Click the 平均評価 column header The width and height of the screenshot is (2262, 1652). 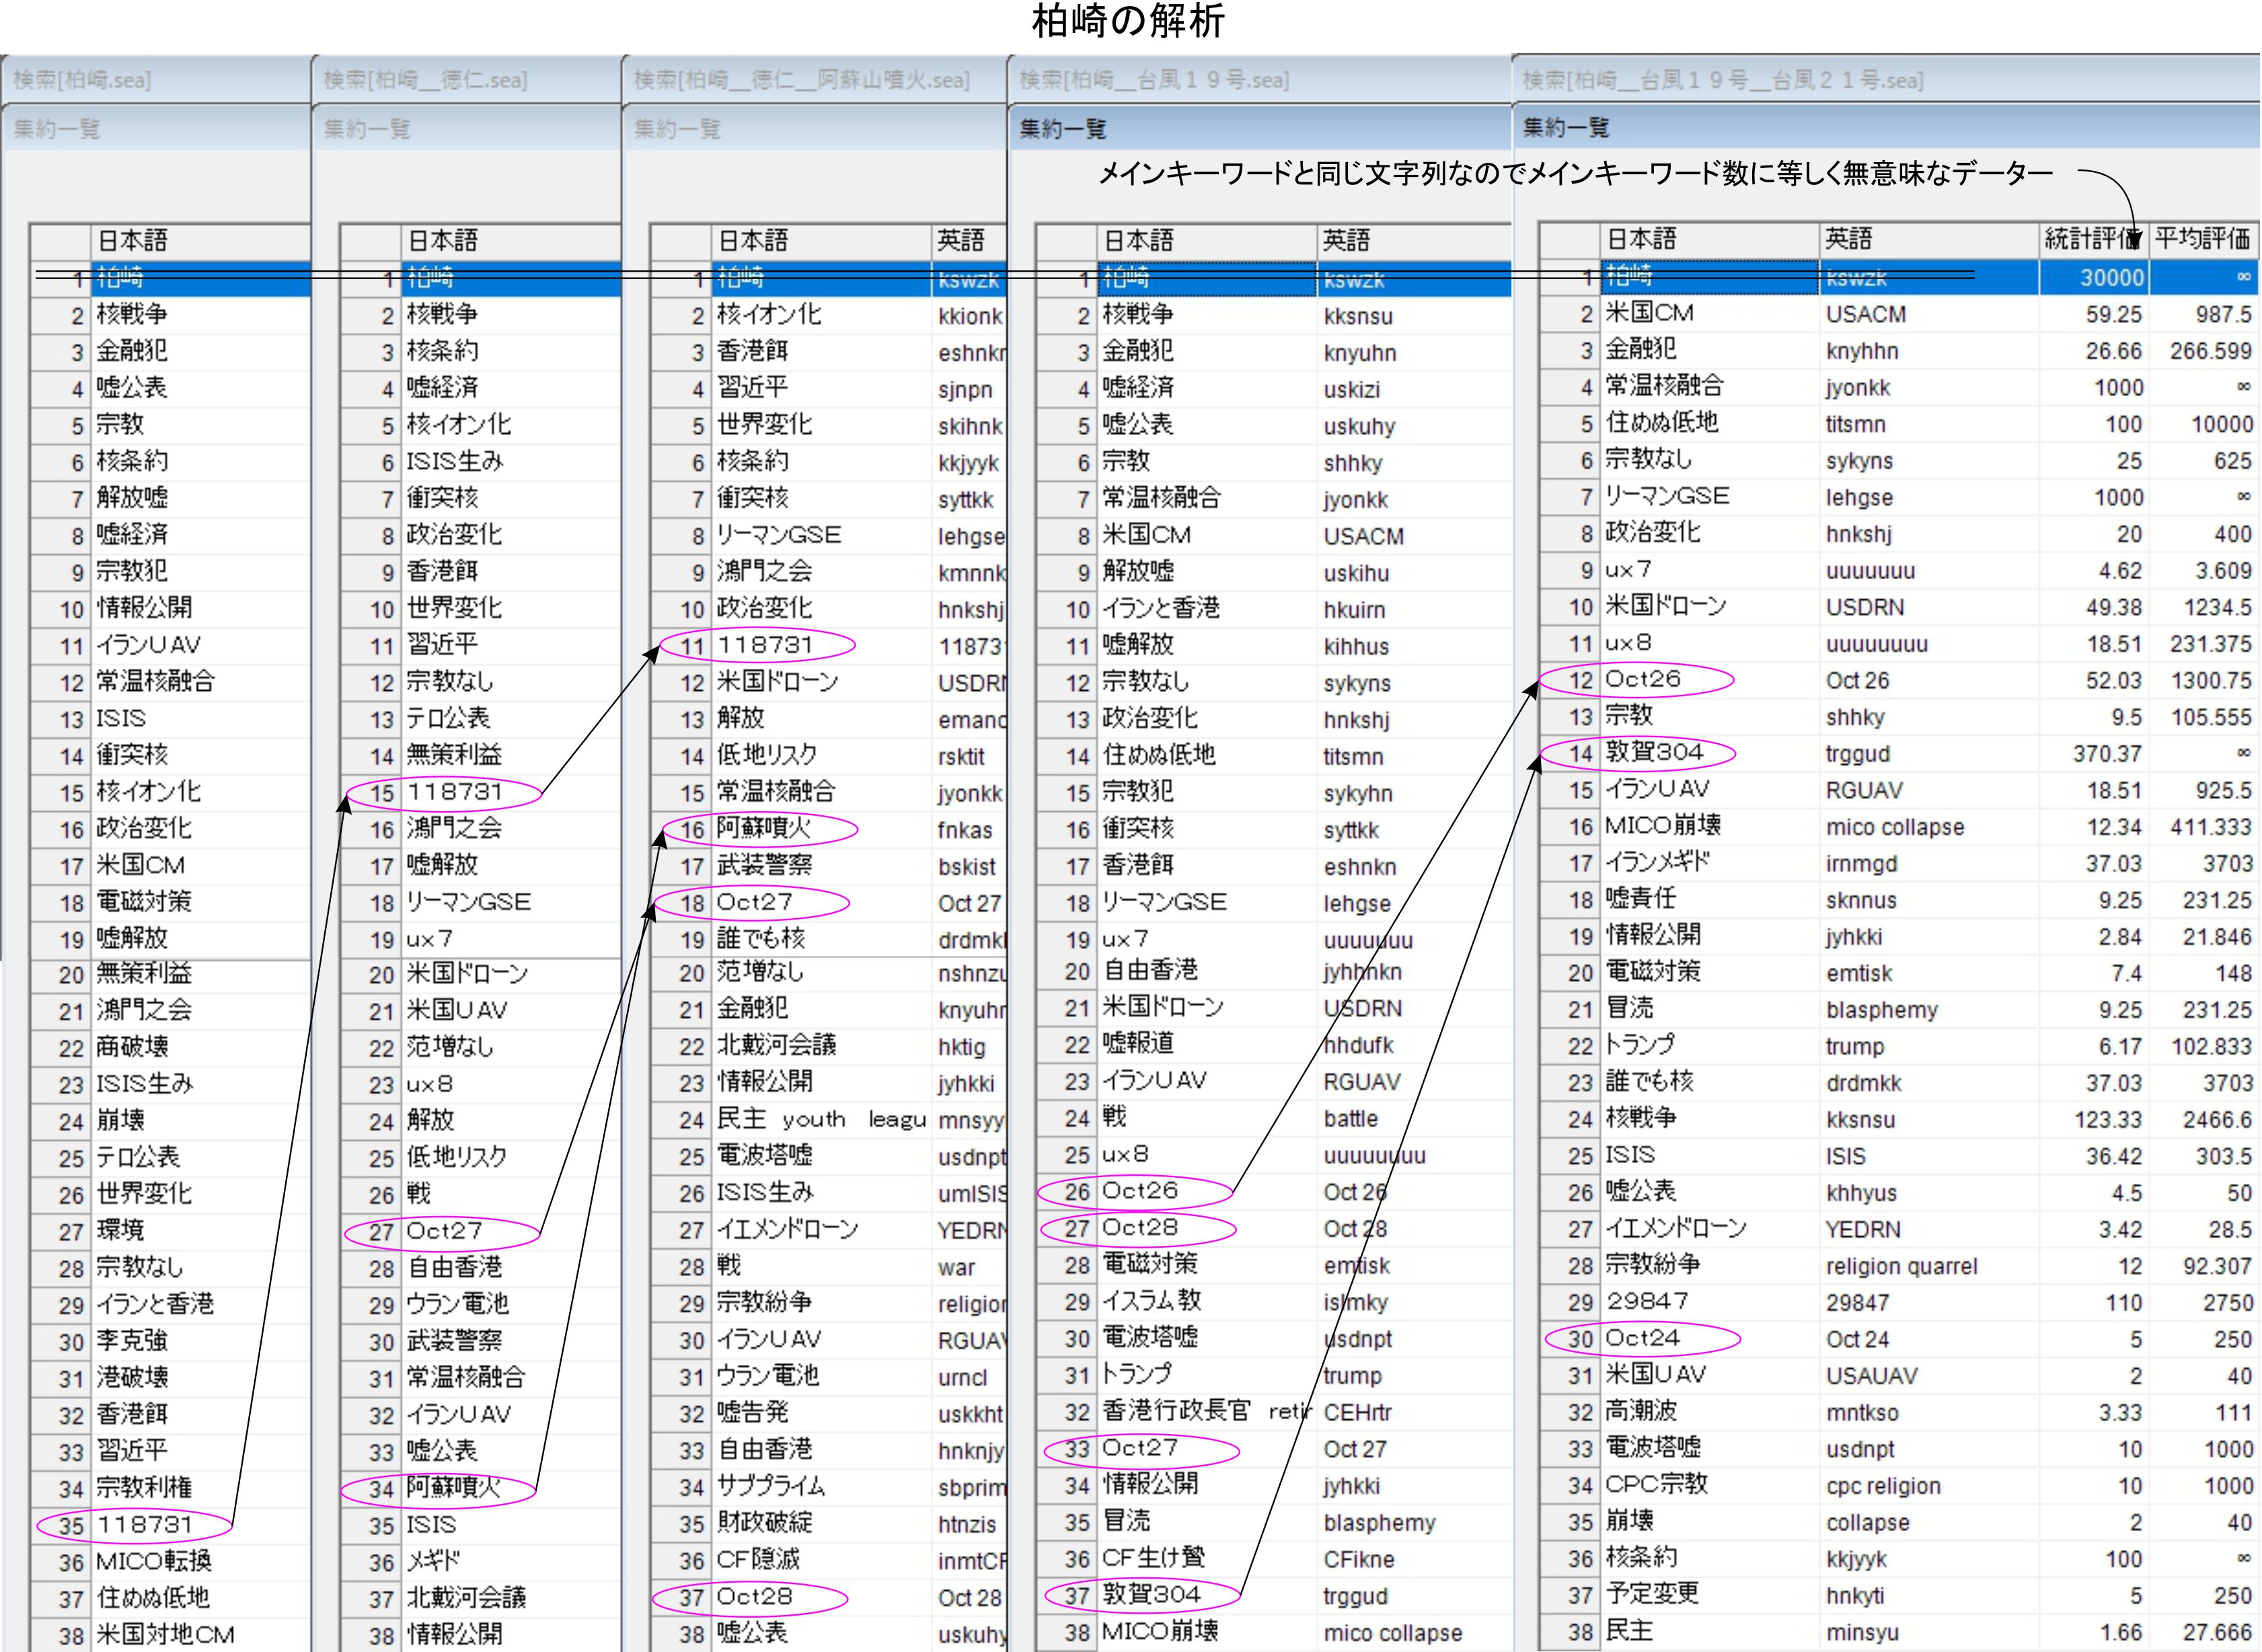point(2202,239)
